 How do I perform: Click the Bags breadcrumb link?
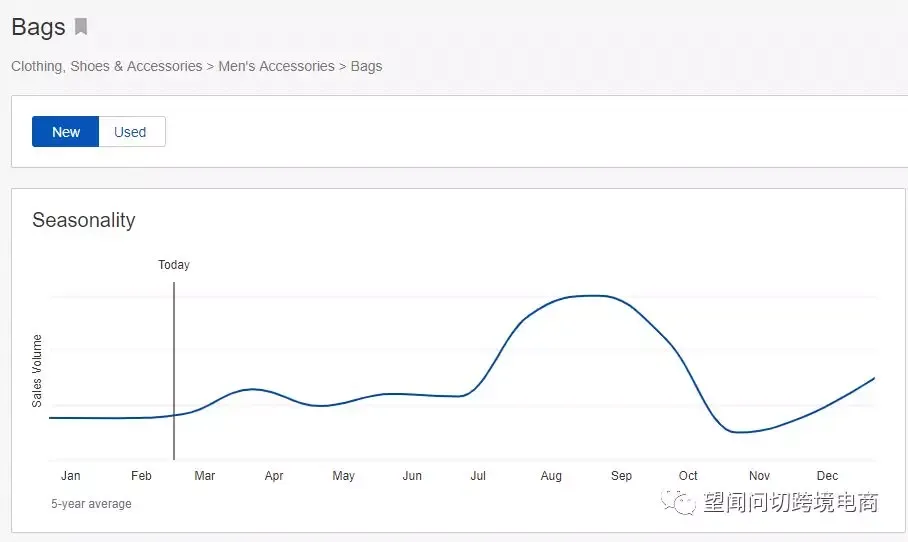click(x=367, y=67)
